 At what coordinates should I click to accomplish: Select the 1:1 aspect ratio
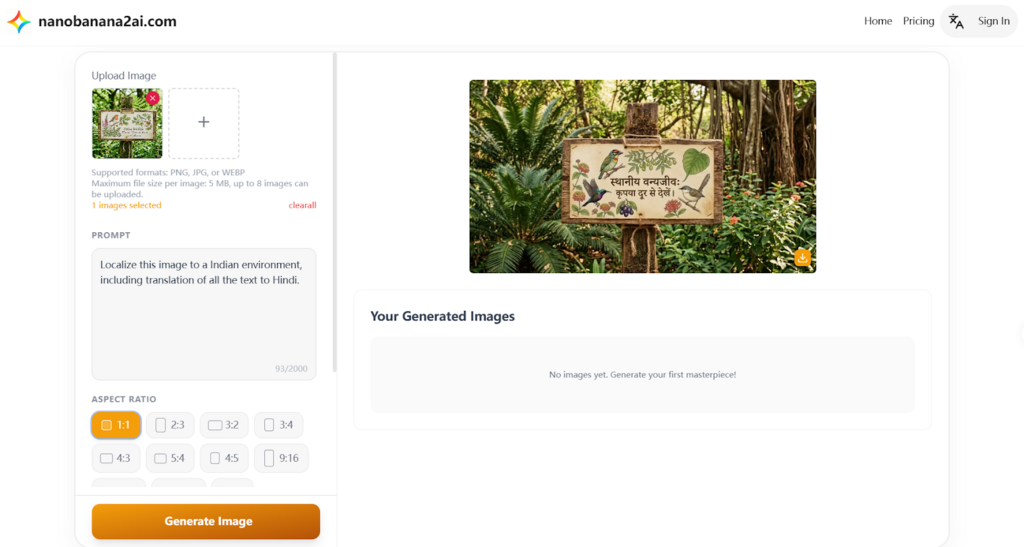coord(116,425)
